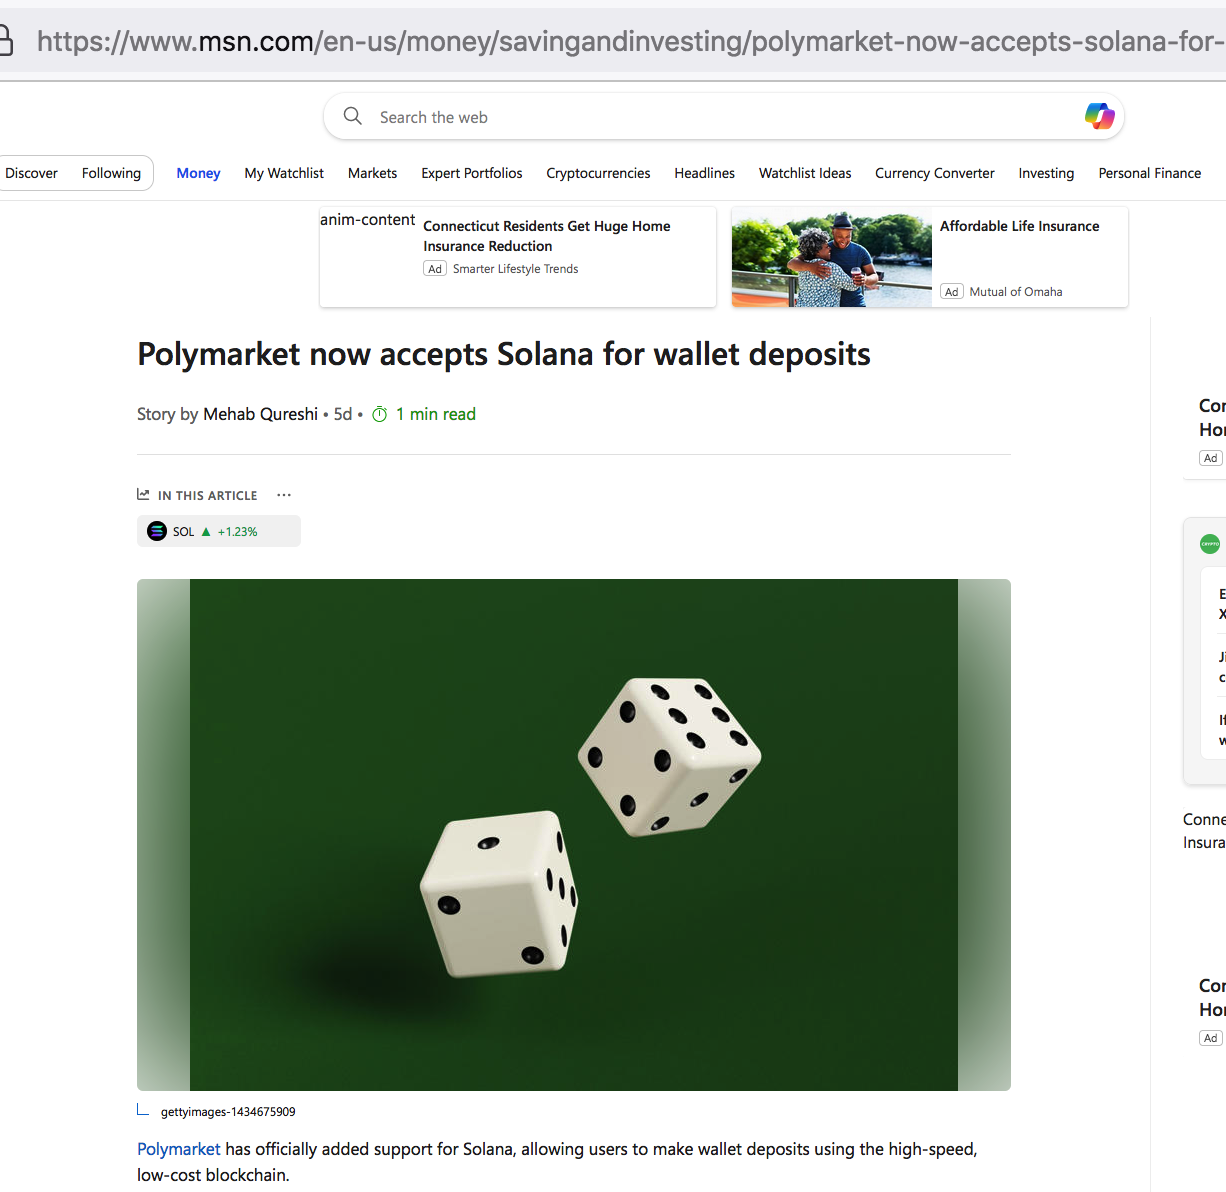Open My Watchlist
Viewport: 1226px width, 1192px height.
coord(284,173)
